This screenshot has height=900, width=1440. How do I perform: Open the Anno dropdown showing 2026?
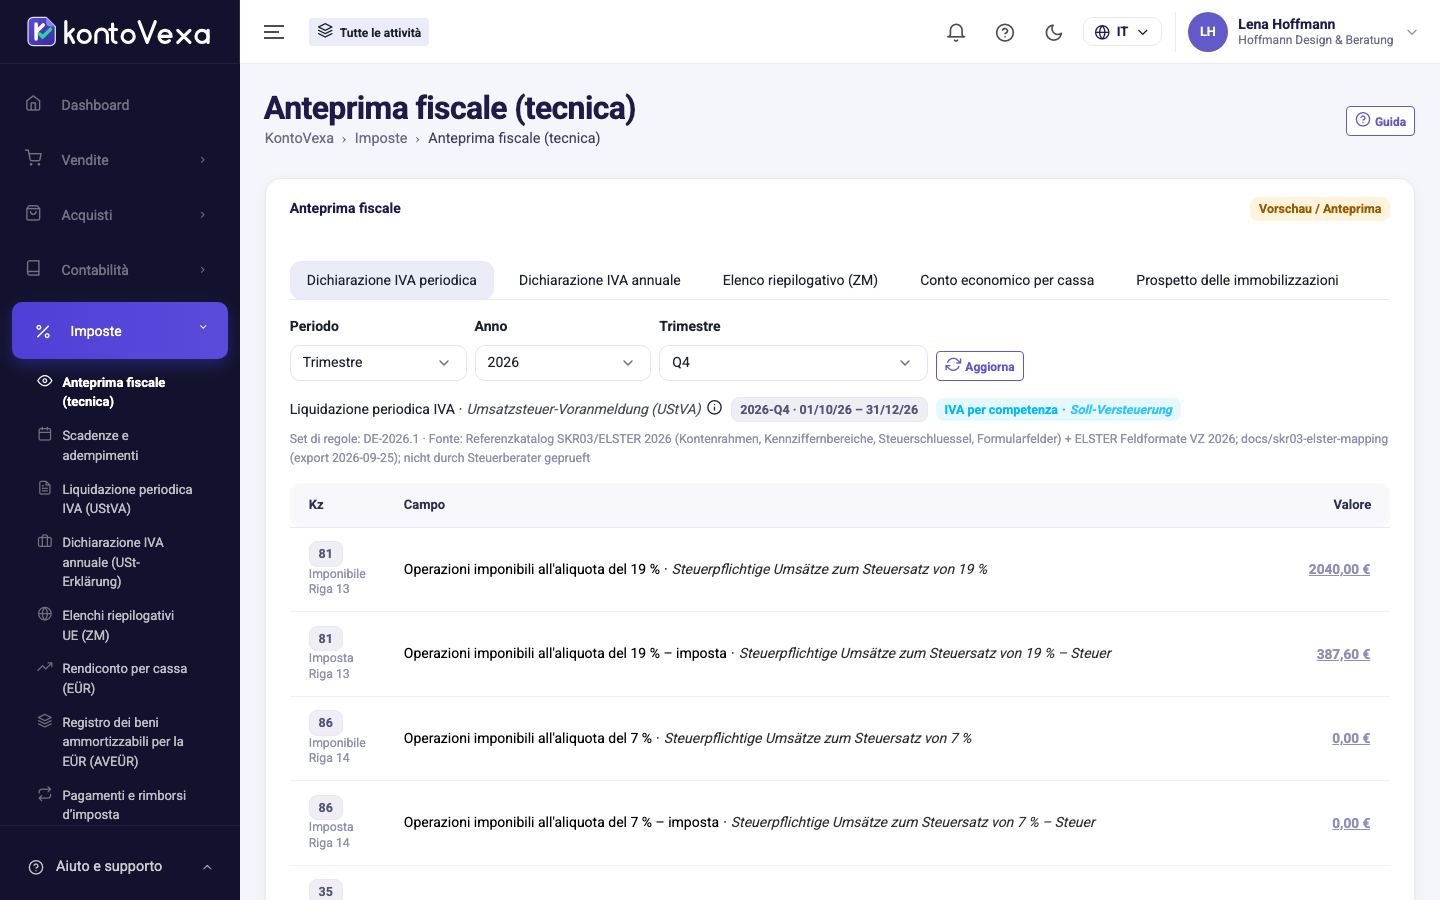point(563,362)
